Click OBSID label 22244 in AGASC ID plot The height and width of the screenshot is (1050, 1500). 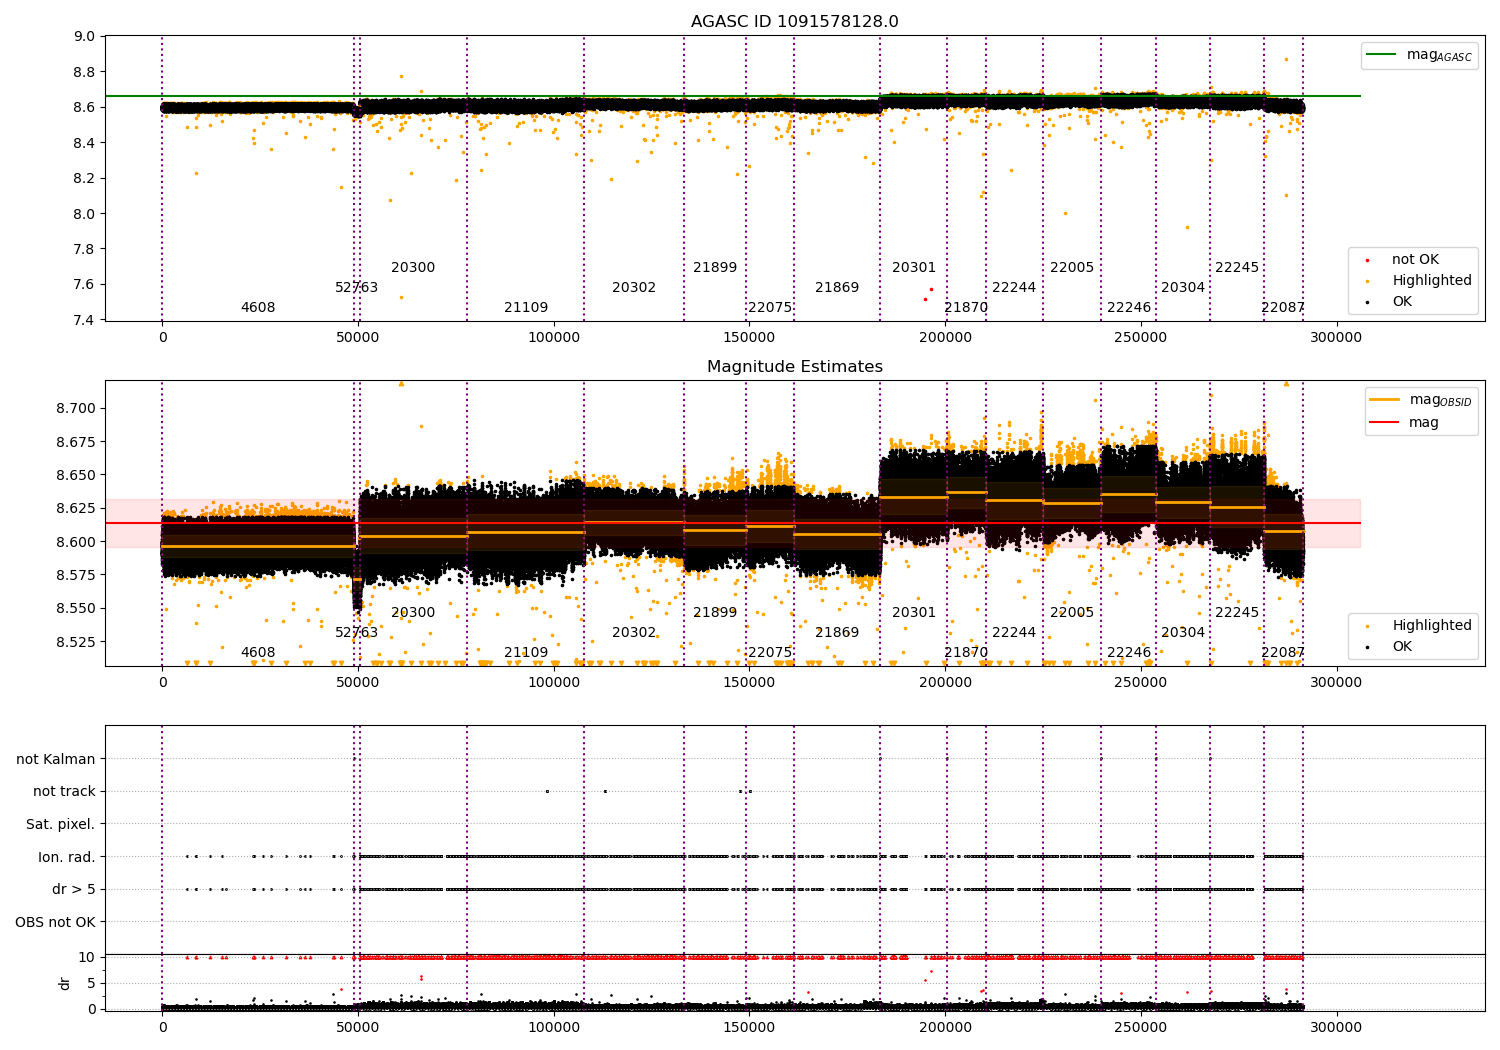[1014, 288]
